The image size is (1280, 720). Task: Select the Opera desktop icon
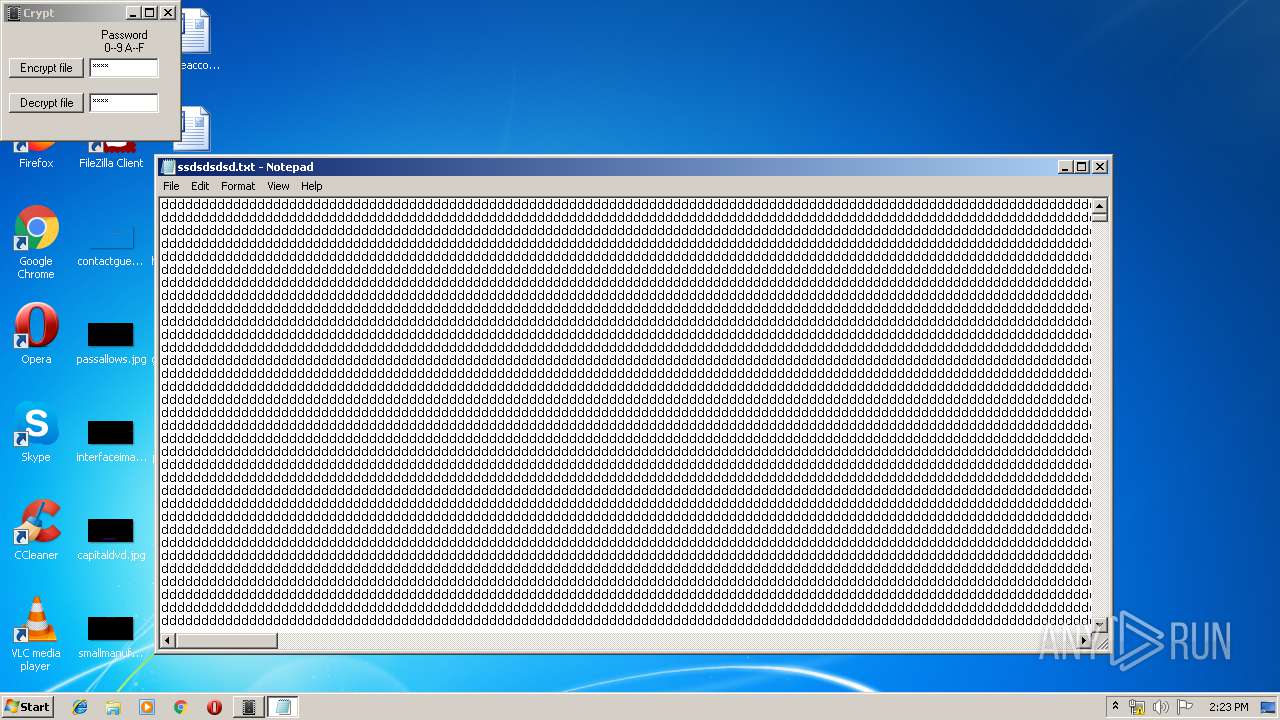click(x=36, y=334)
